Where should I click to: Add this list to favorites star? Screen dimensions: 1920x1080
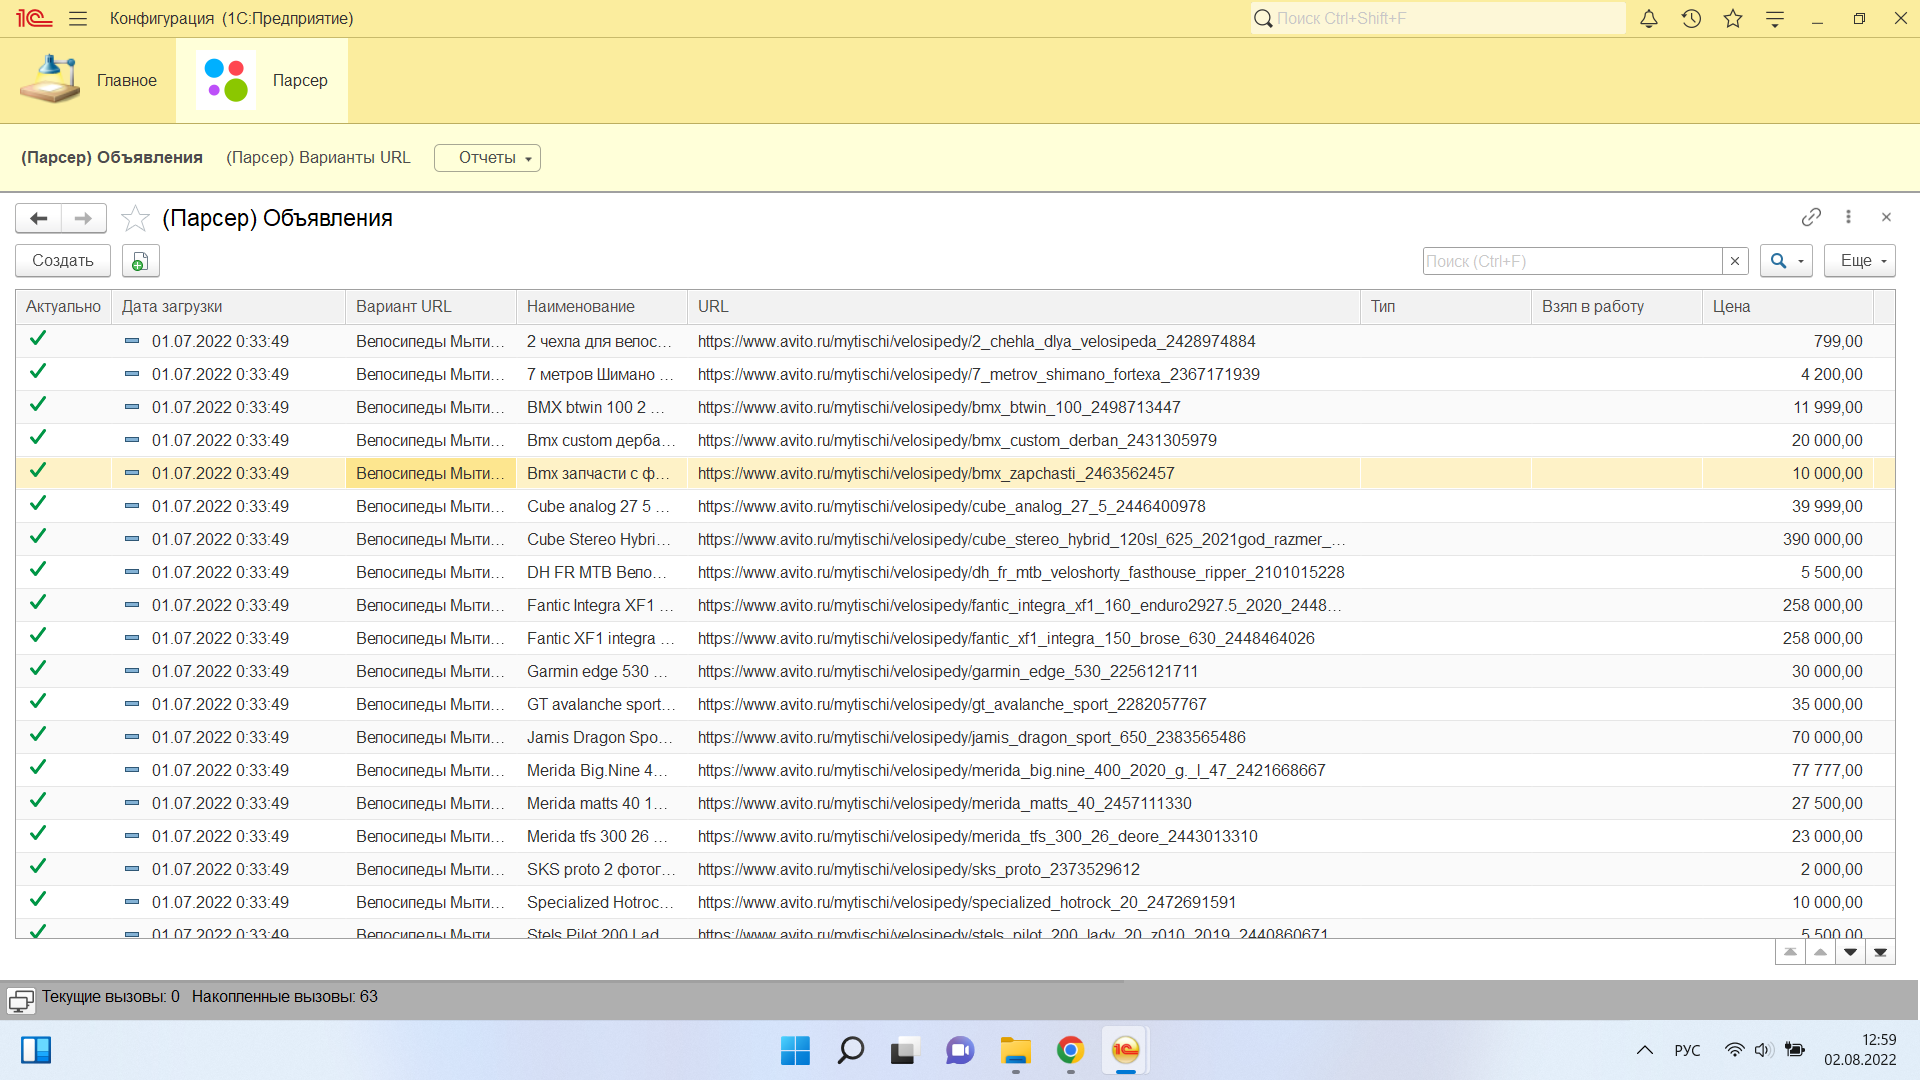[135, 218]
